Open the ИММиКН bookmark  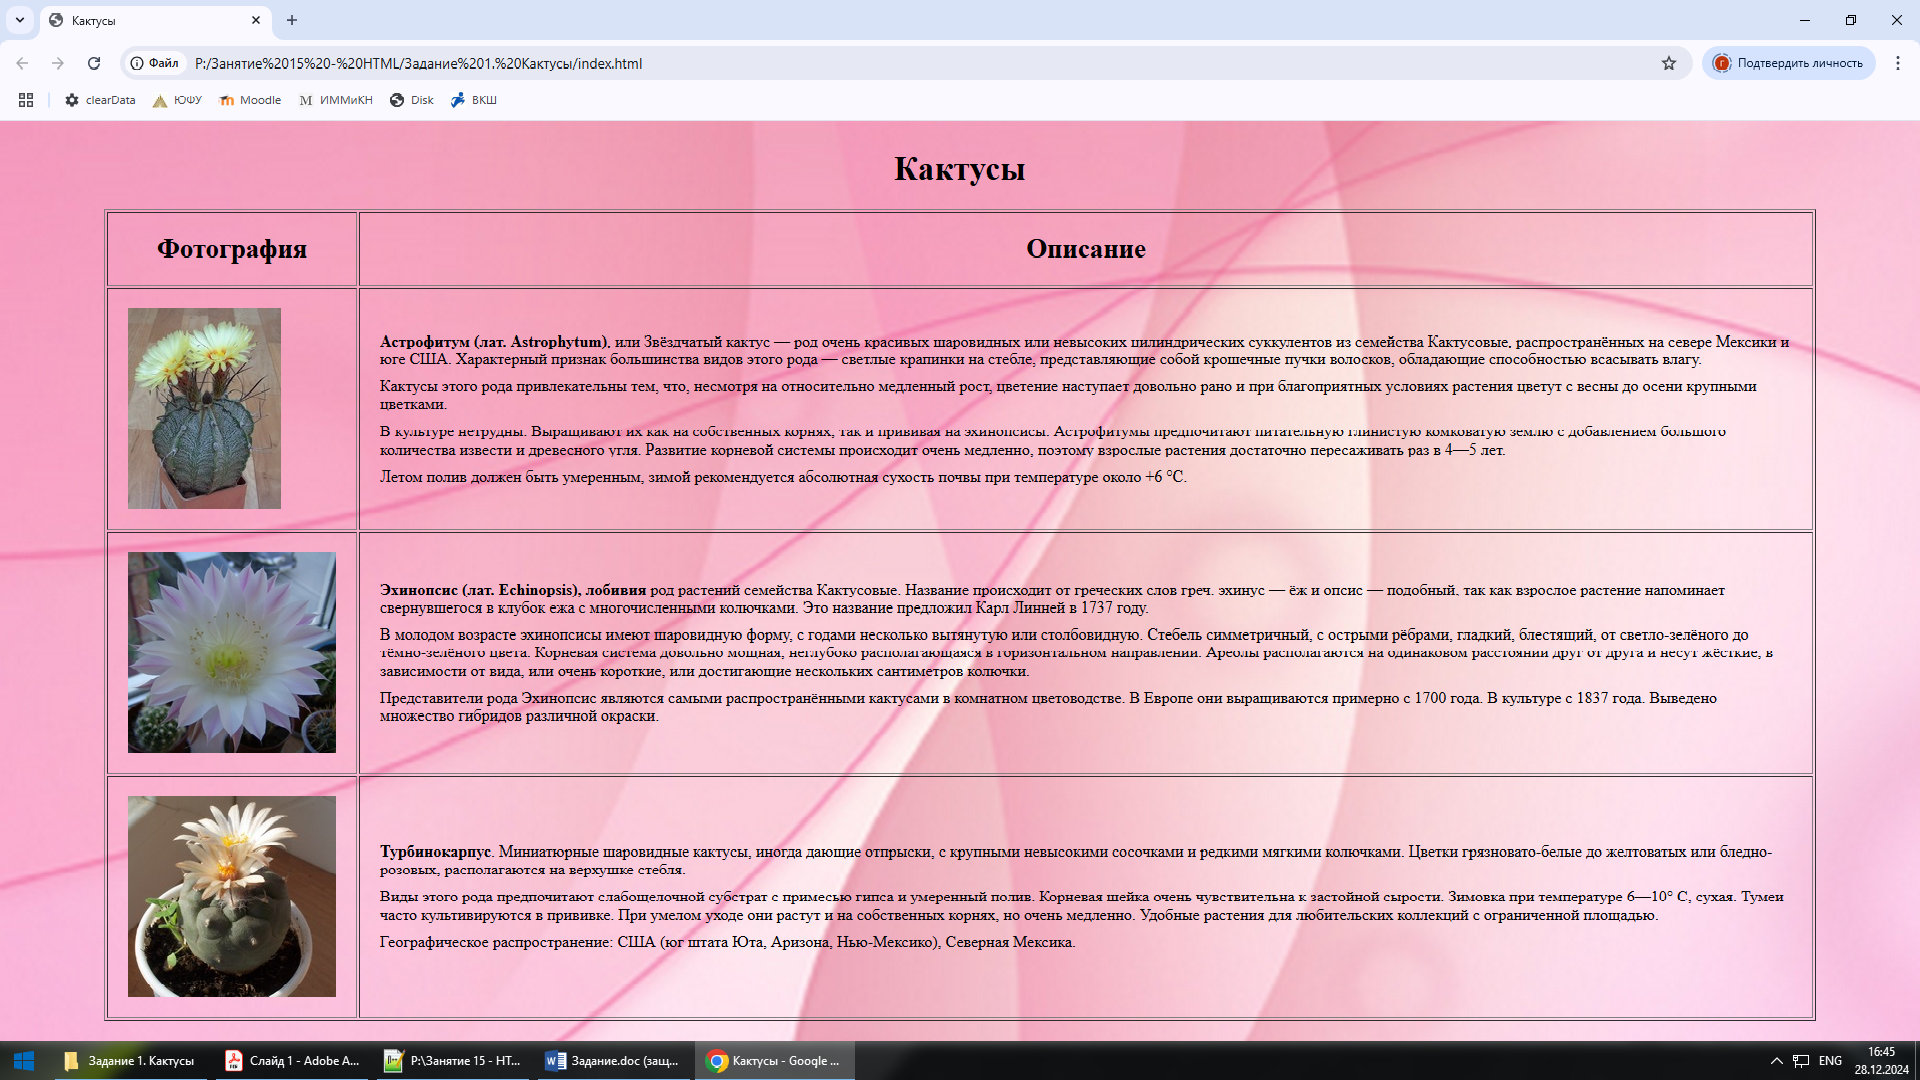coord(336,100)
